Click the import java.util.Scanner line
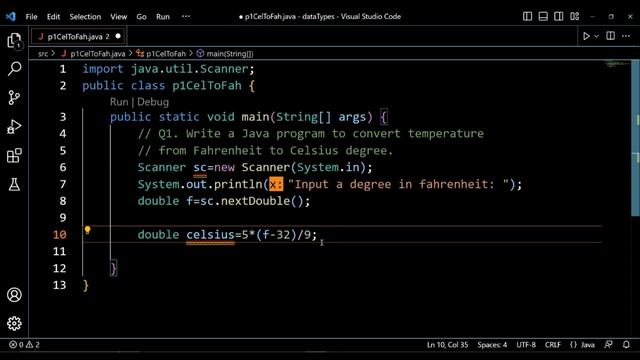 pos(168,69)
